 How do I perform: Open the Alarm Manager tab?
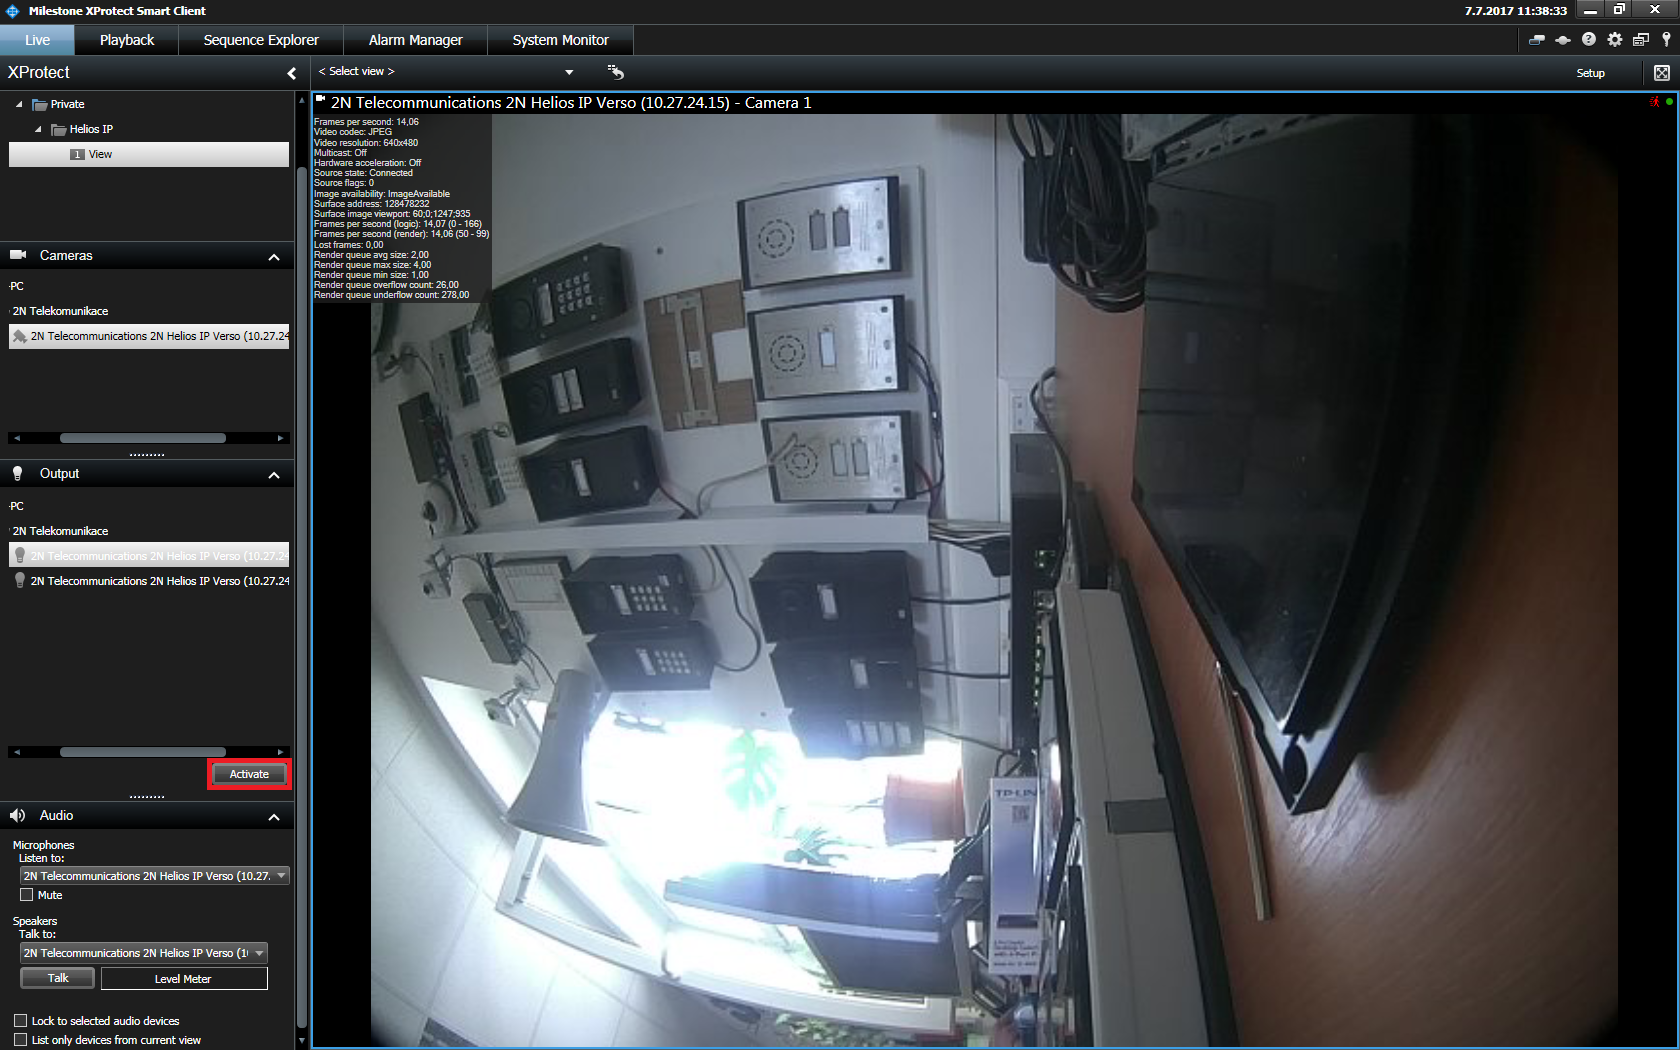pos(415,40)
